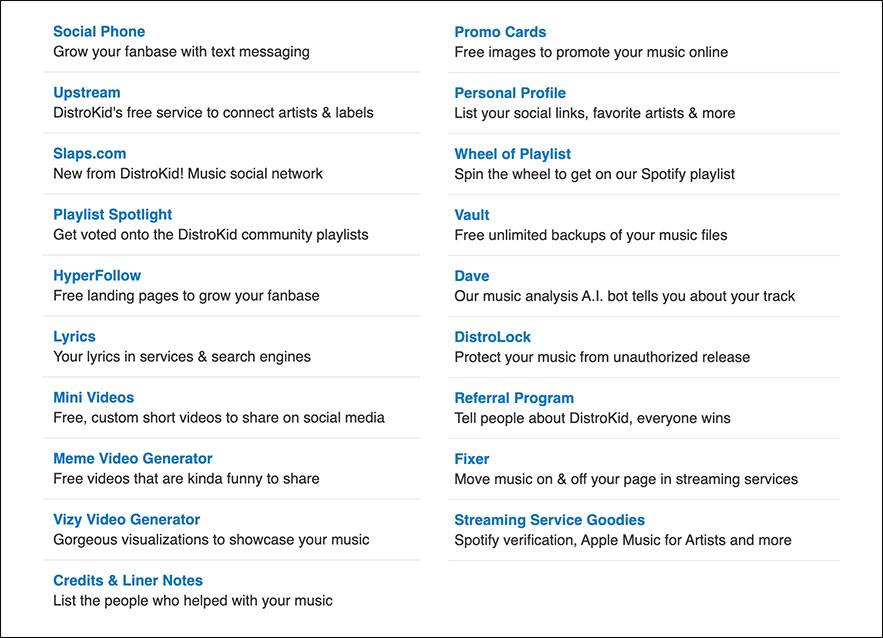Click the Upstream link
Viewport: 883px width, 638px height.
click(86, 92)
